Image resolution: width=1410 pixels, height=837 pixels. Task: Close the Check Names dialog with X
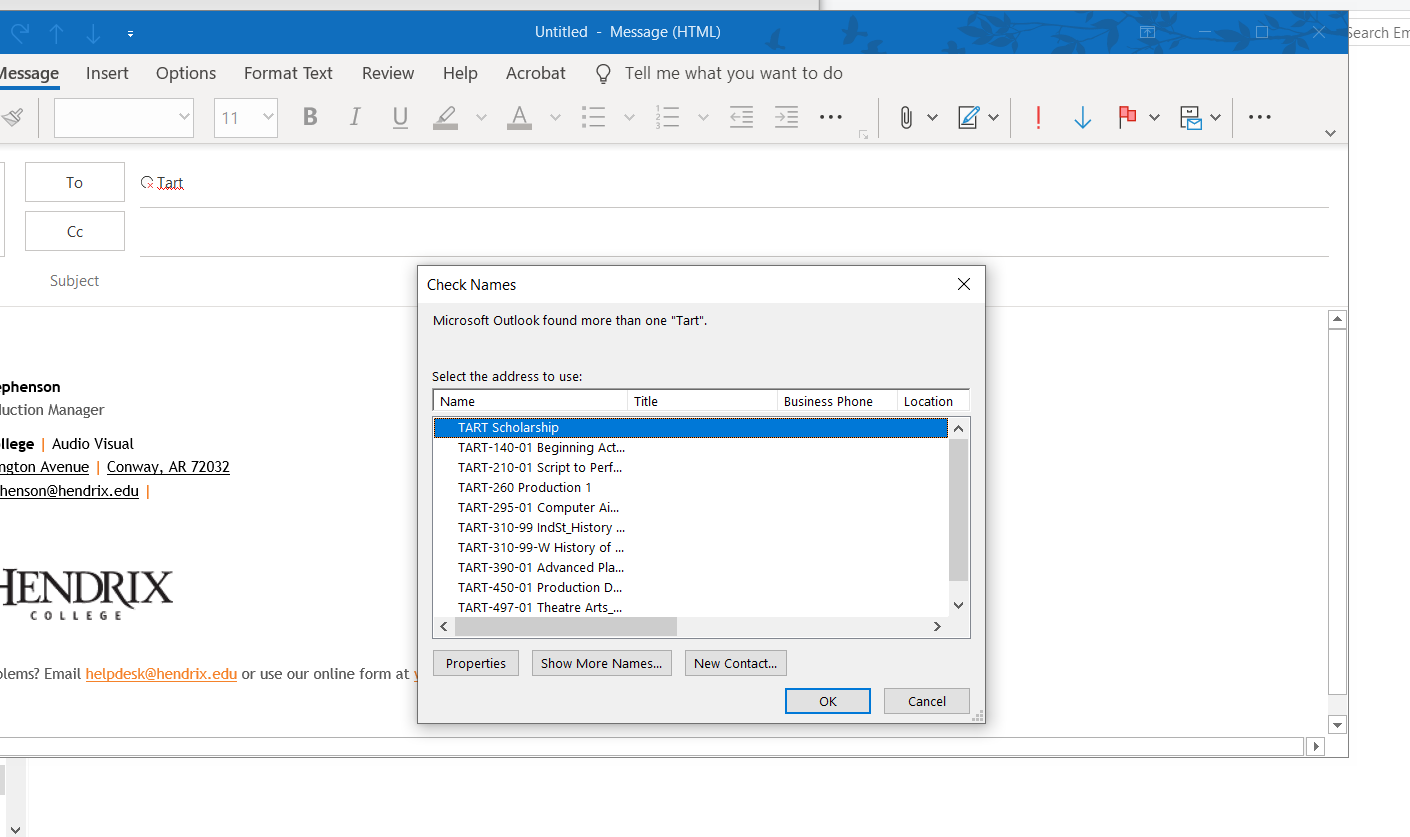point(964,284)
